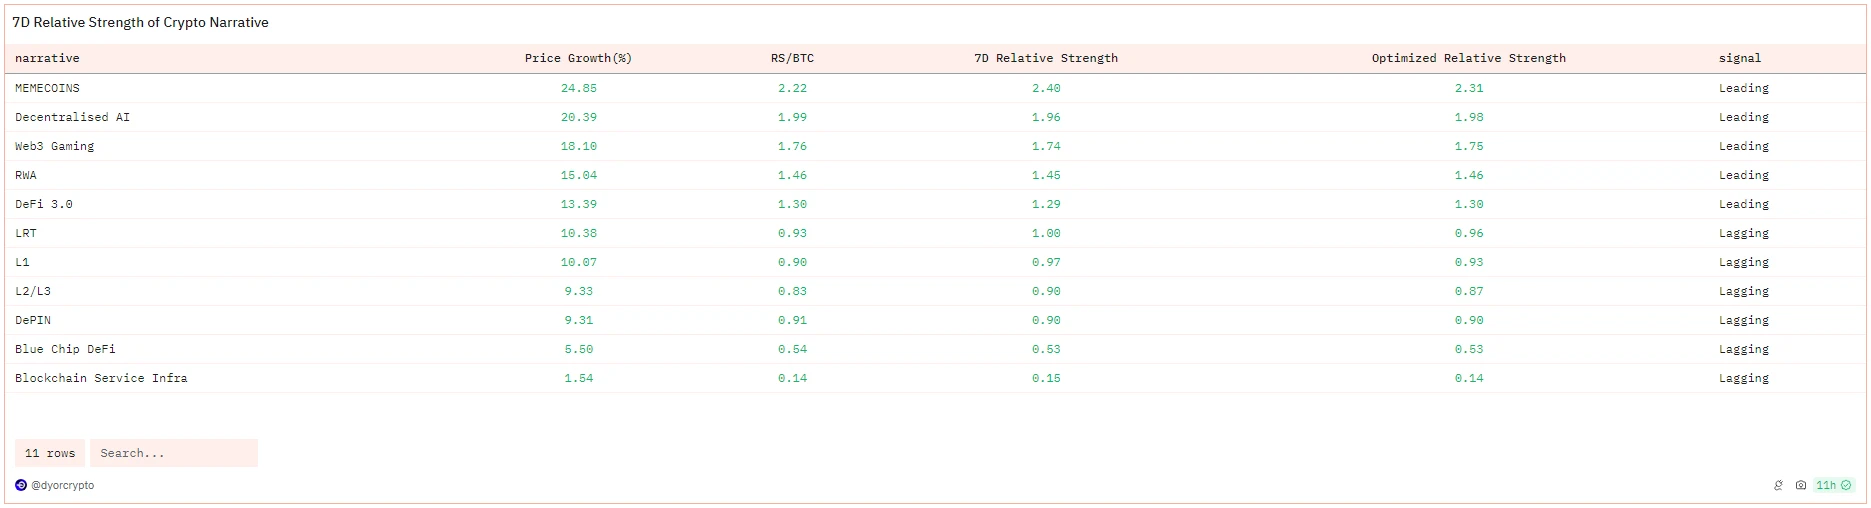Click the 11h freshness check badge
Viewport: 1871px width, 508px height.
(1834, 485)
